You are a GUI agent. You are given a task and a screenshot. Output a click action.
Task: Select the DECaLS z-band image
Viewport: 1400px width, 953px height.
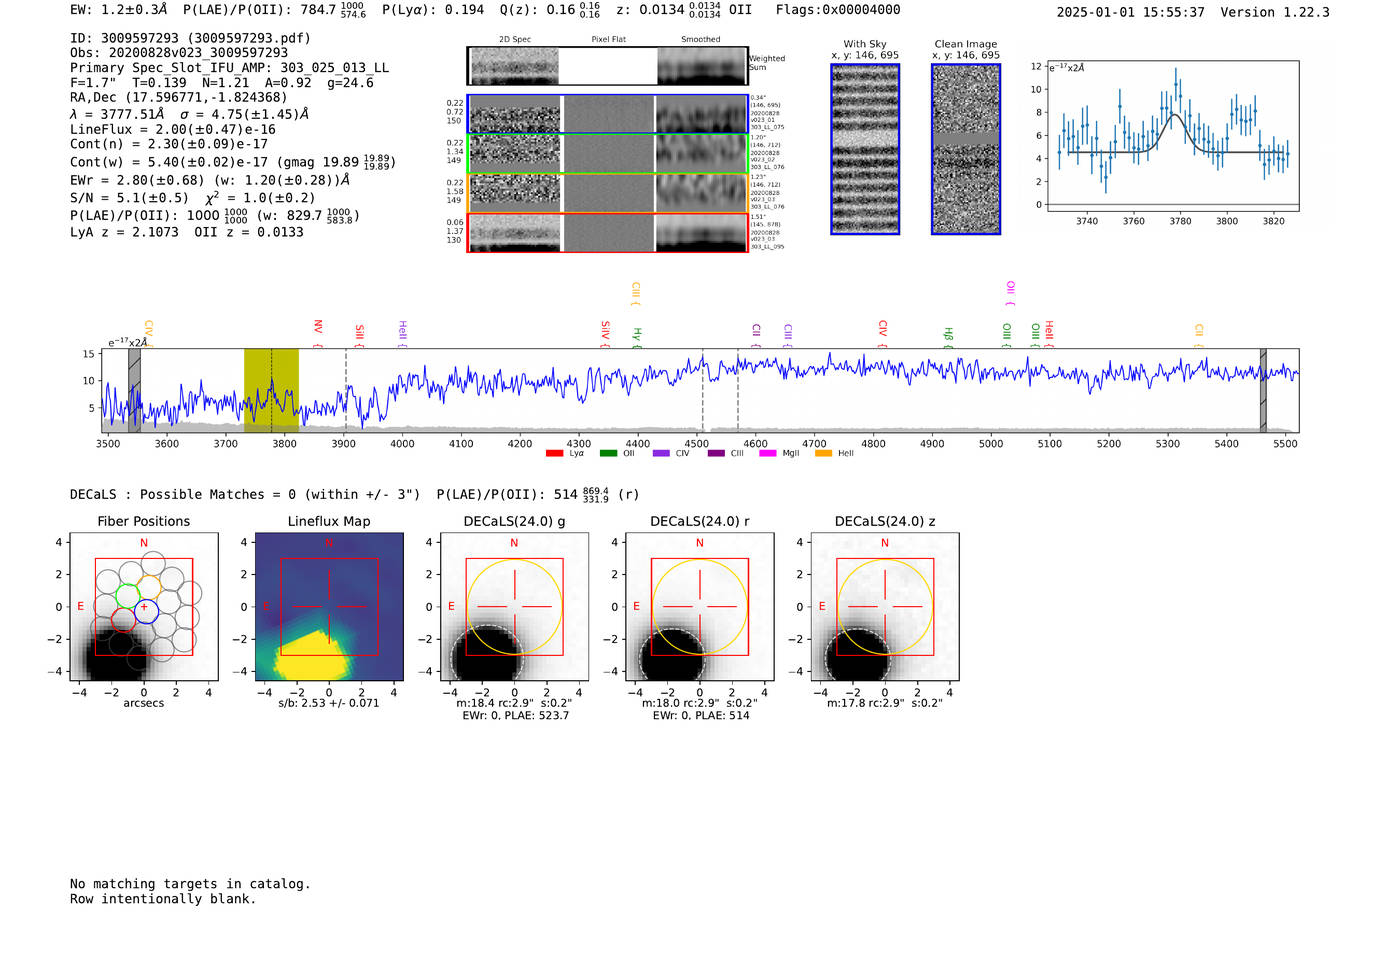click(x=884, y=607)
